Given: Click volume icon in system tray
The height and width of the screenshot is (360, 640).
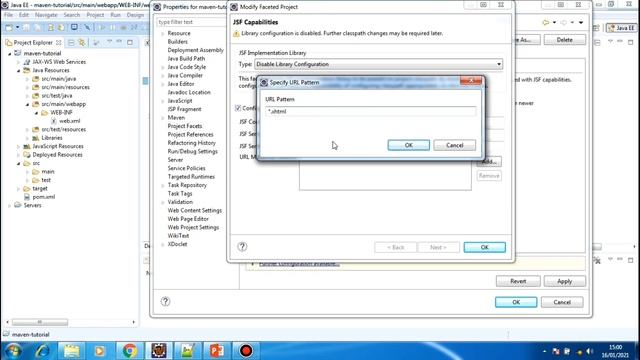Looking at the screenshot, I should (x=589, y=351).
